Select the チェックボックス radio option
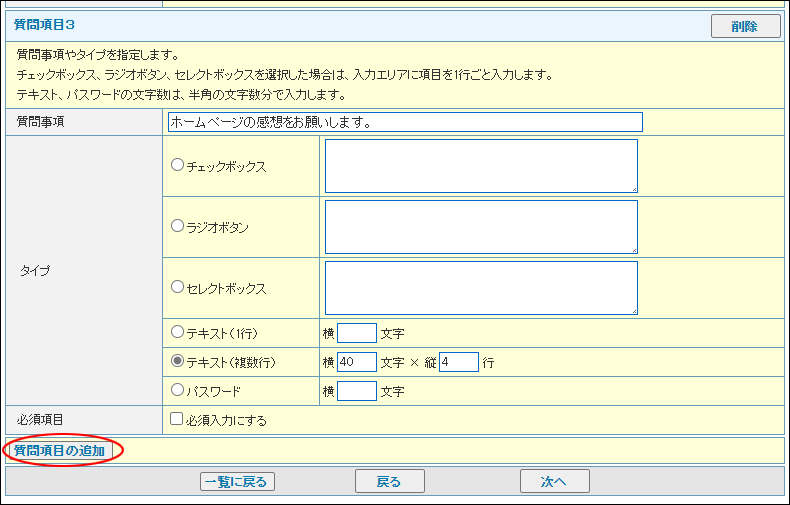The width and height of the screenshot is (790, 505). pos(178,166)
